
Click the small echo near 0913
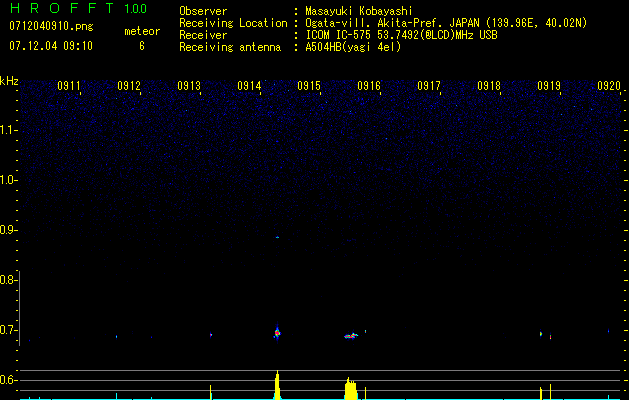[211, 335]
